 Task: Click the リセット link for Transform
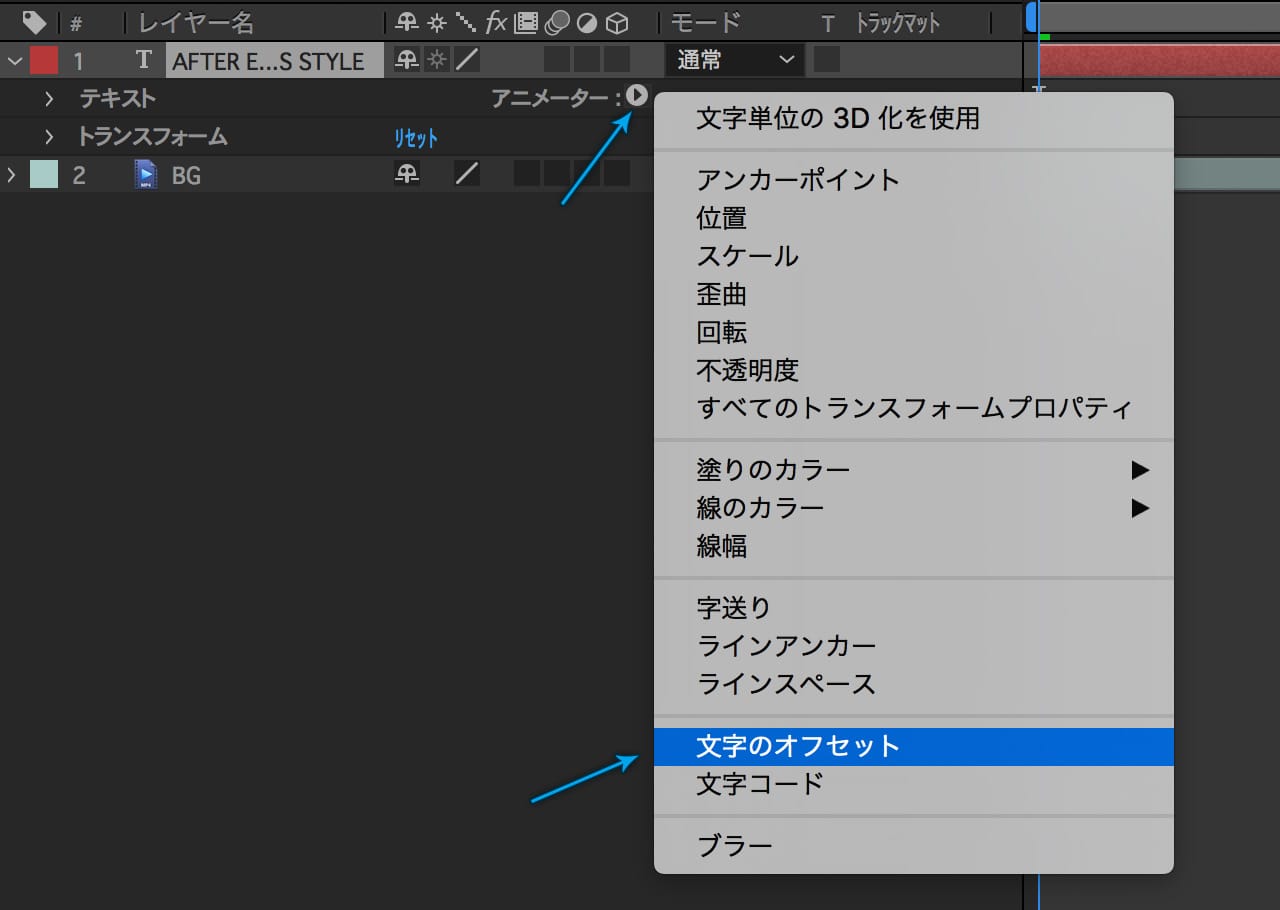click(416, 138)
